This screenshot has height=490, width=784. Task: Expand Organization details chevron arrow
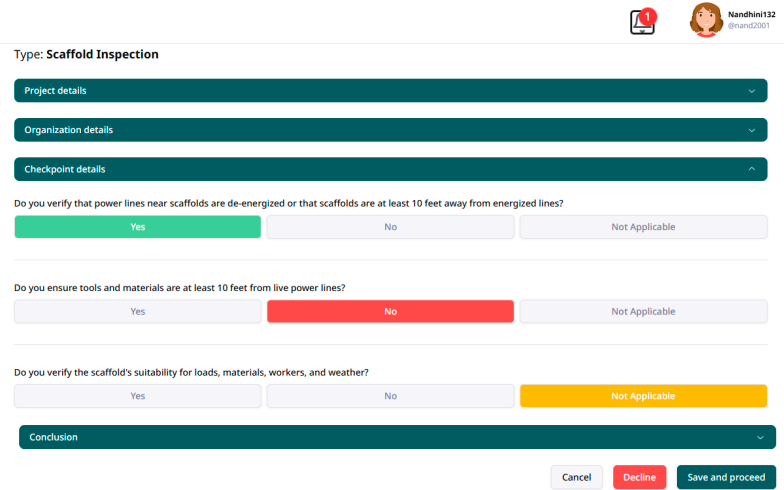click(751, 130)
